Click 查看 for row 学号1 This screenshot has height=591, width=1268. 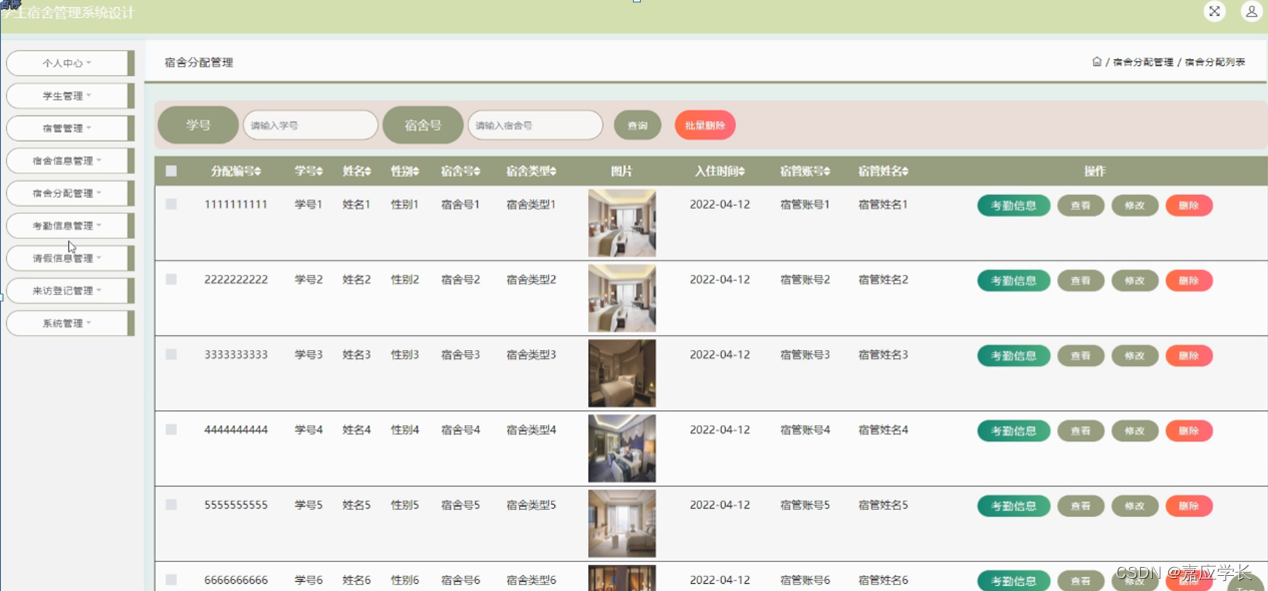[1081, 205]
